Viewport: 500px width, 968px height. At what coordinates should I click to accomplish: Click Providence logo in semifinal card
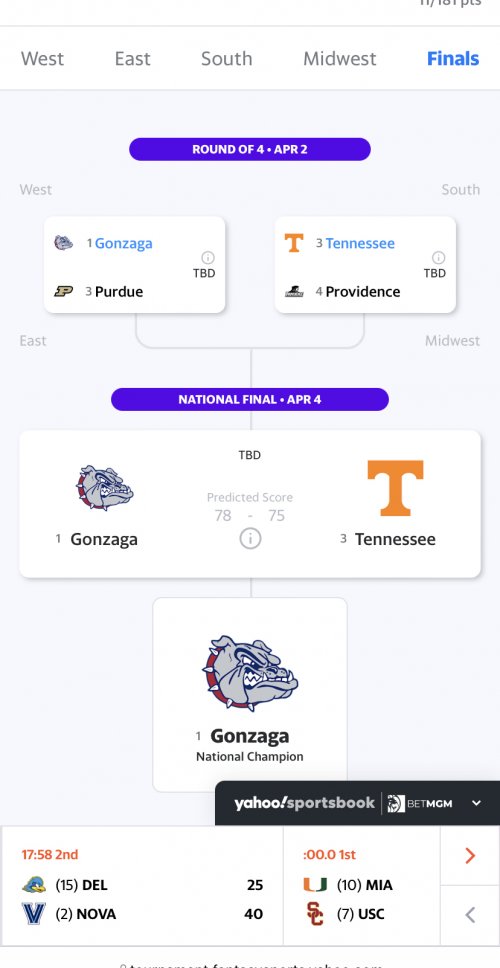294,291
